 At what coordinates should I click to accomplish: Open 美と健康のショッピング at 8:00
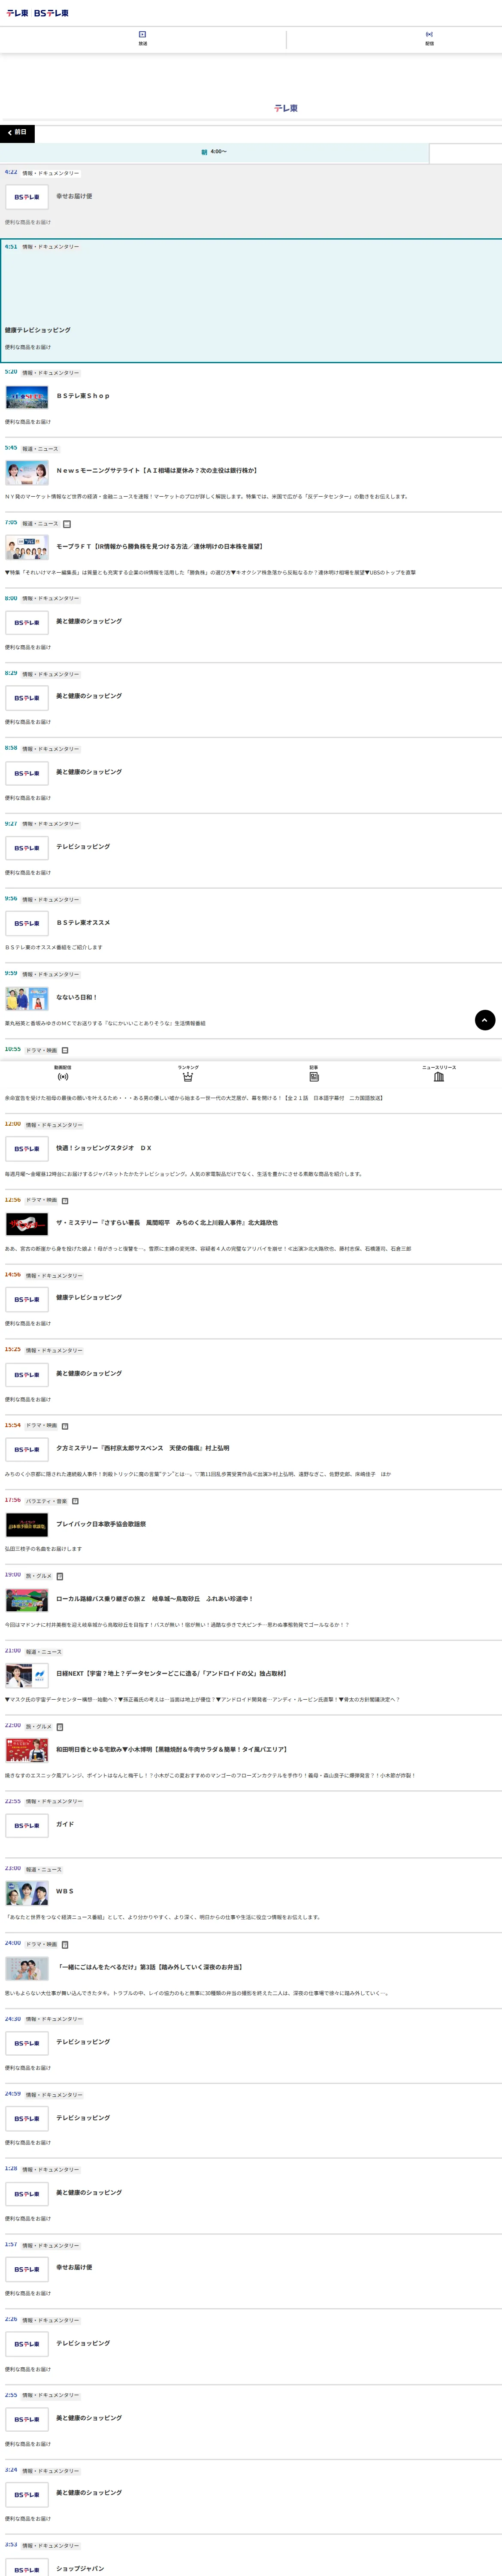(89, 621)
